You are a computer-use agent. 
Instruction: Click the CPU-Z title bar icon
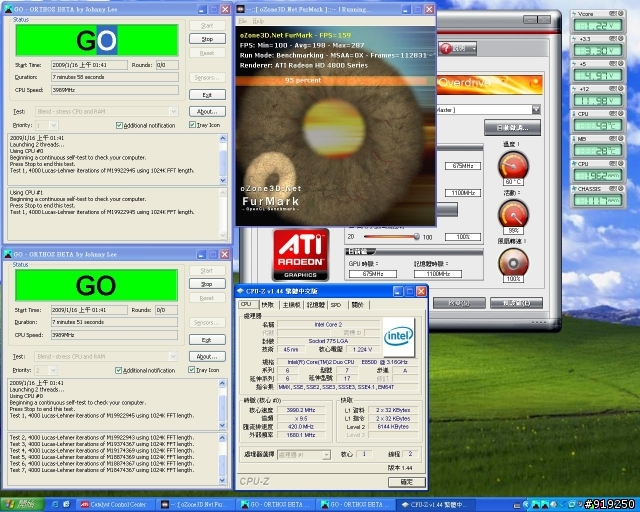point(240,291)
